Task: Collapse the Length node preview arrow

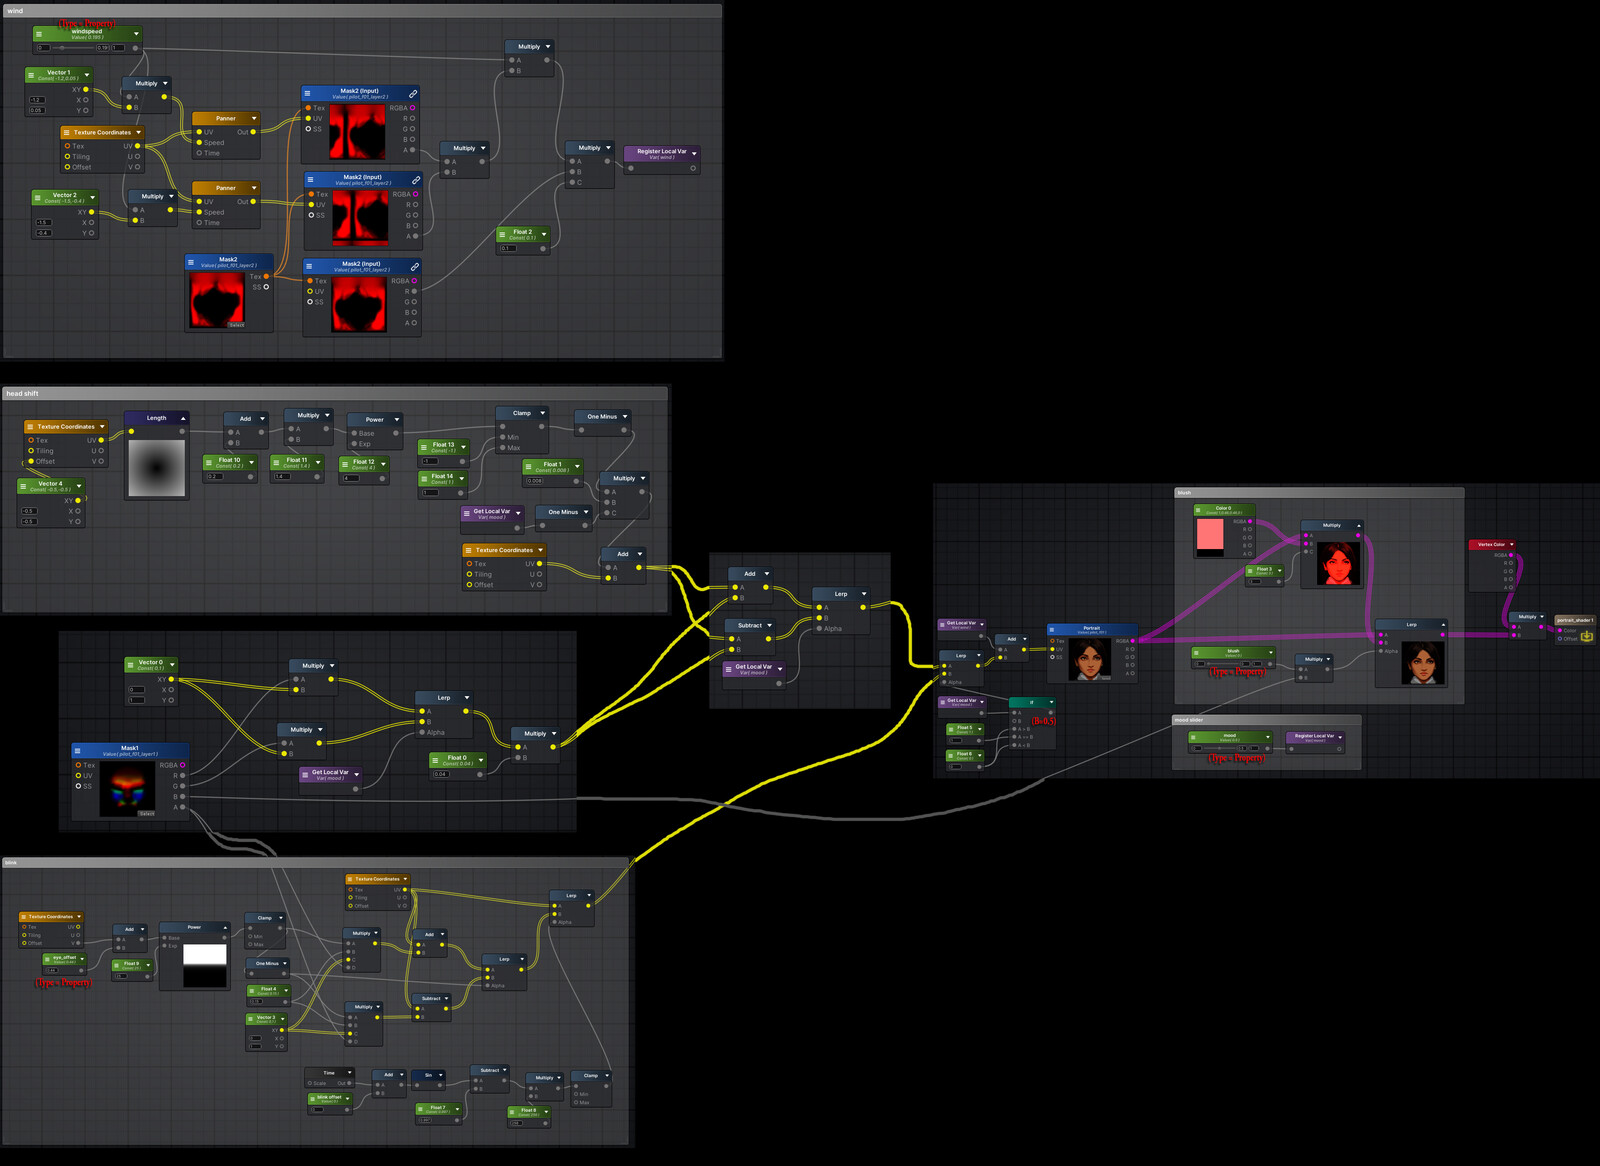Action: pyautogui.click(x=183, y=418)
